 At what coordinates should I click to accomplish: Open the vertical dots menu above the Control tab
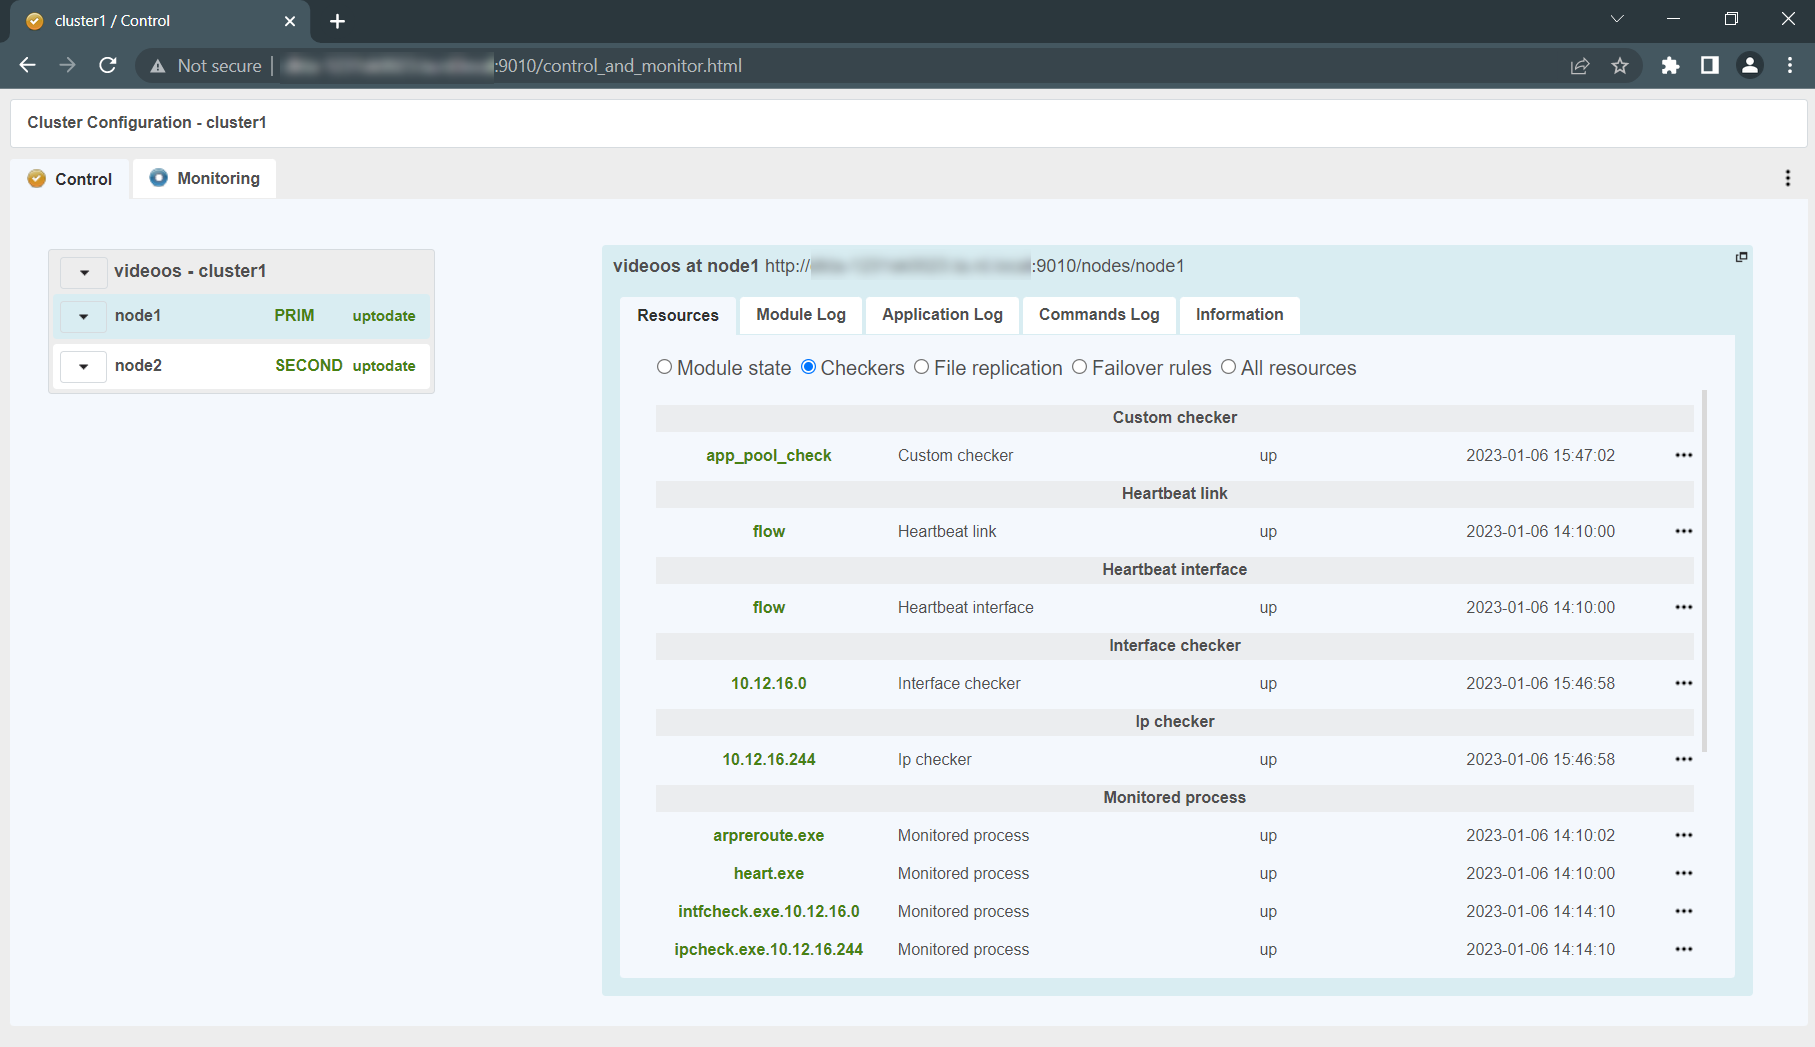pos(1787,178)
